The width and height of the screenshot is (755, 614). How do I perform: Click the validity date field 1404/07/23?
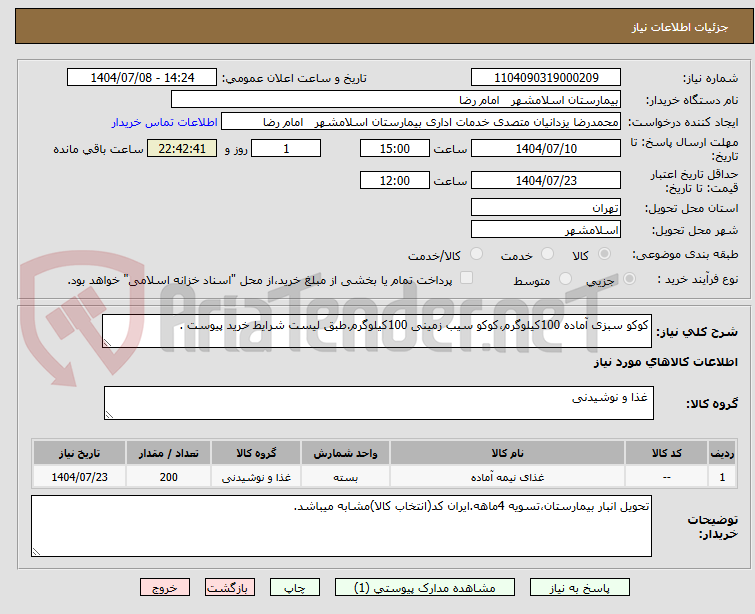pos(546,181)
